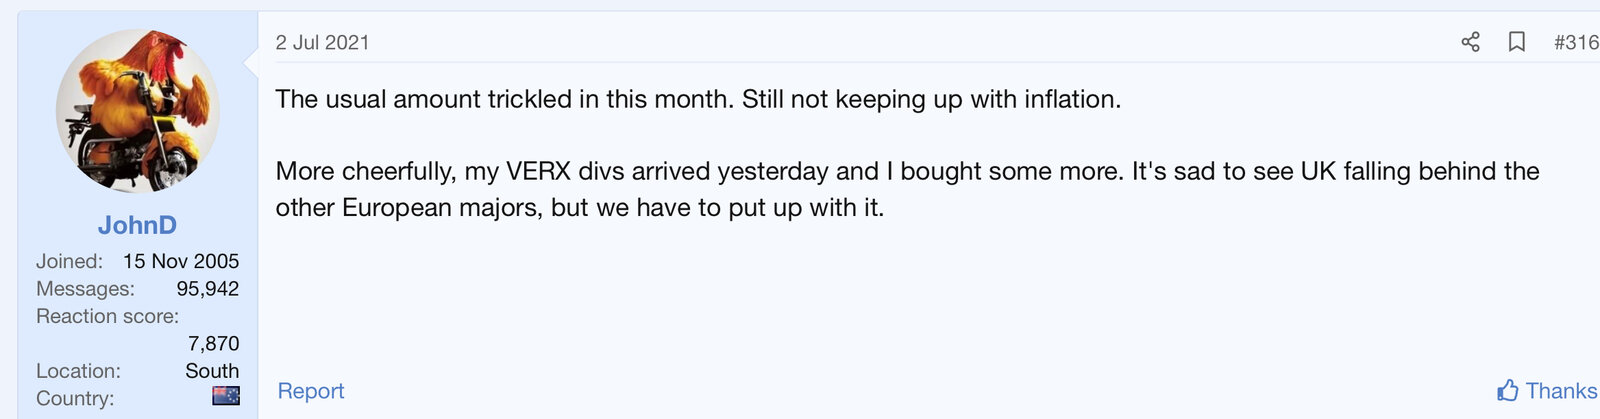Click the South location value
Screen dimensions: 1600x419
click(212, 371)
